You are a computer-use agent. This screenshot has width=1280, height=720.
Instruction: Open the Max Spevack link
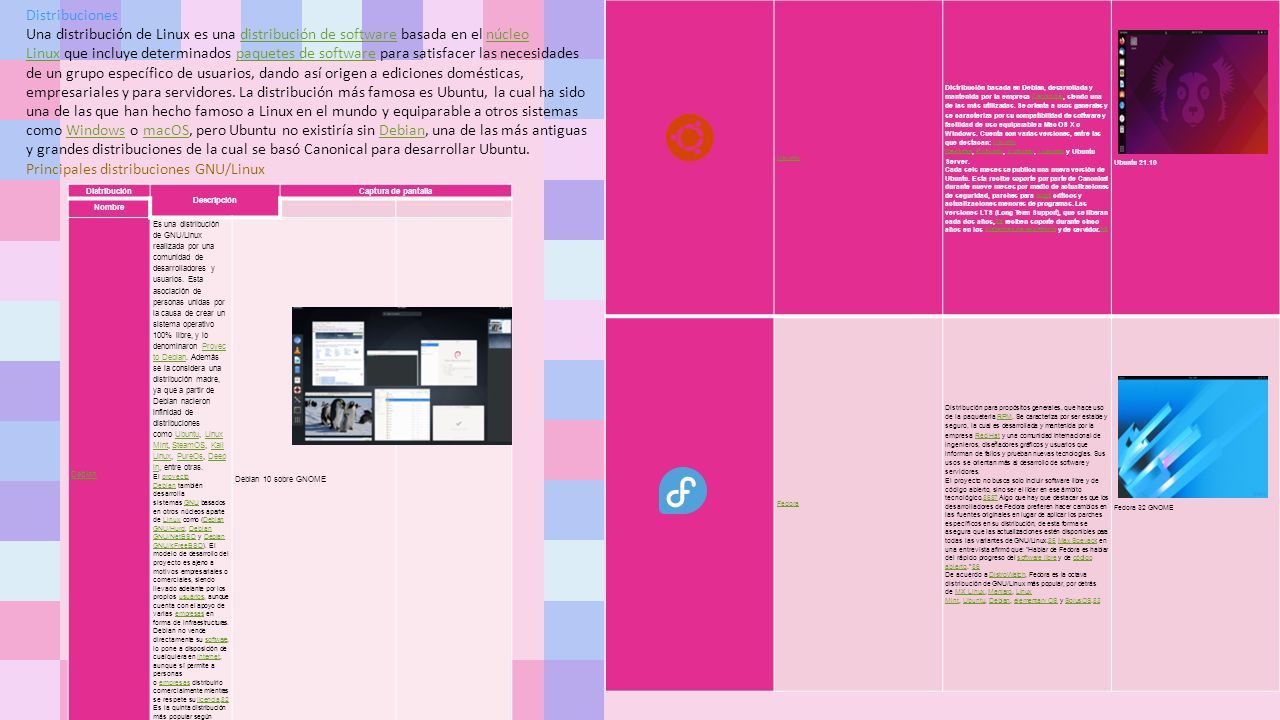click(x=1078, y=541)
